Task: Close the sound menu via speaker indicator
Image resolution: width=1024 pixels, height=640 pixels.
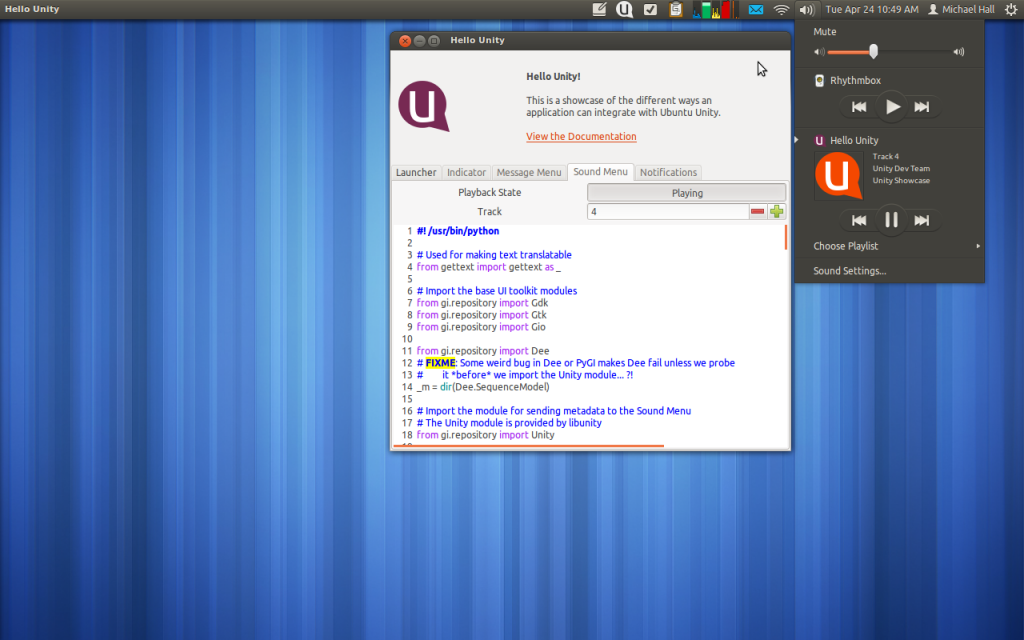Action: pyautogui.click(x=807, y=9)
